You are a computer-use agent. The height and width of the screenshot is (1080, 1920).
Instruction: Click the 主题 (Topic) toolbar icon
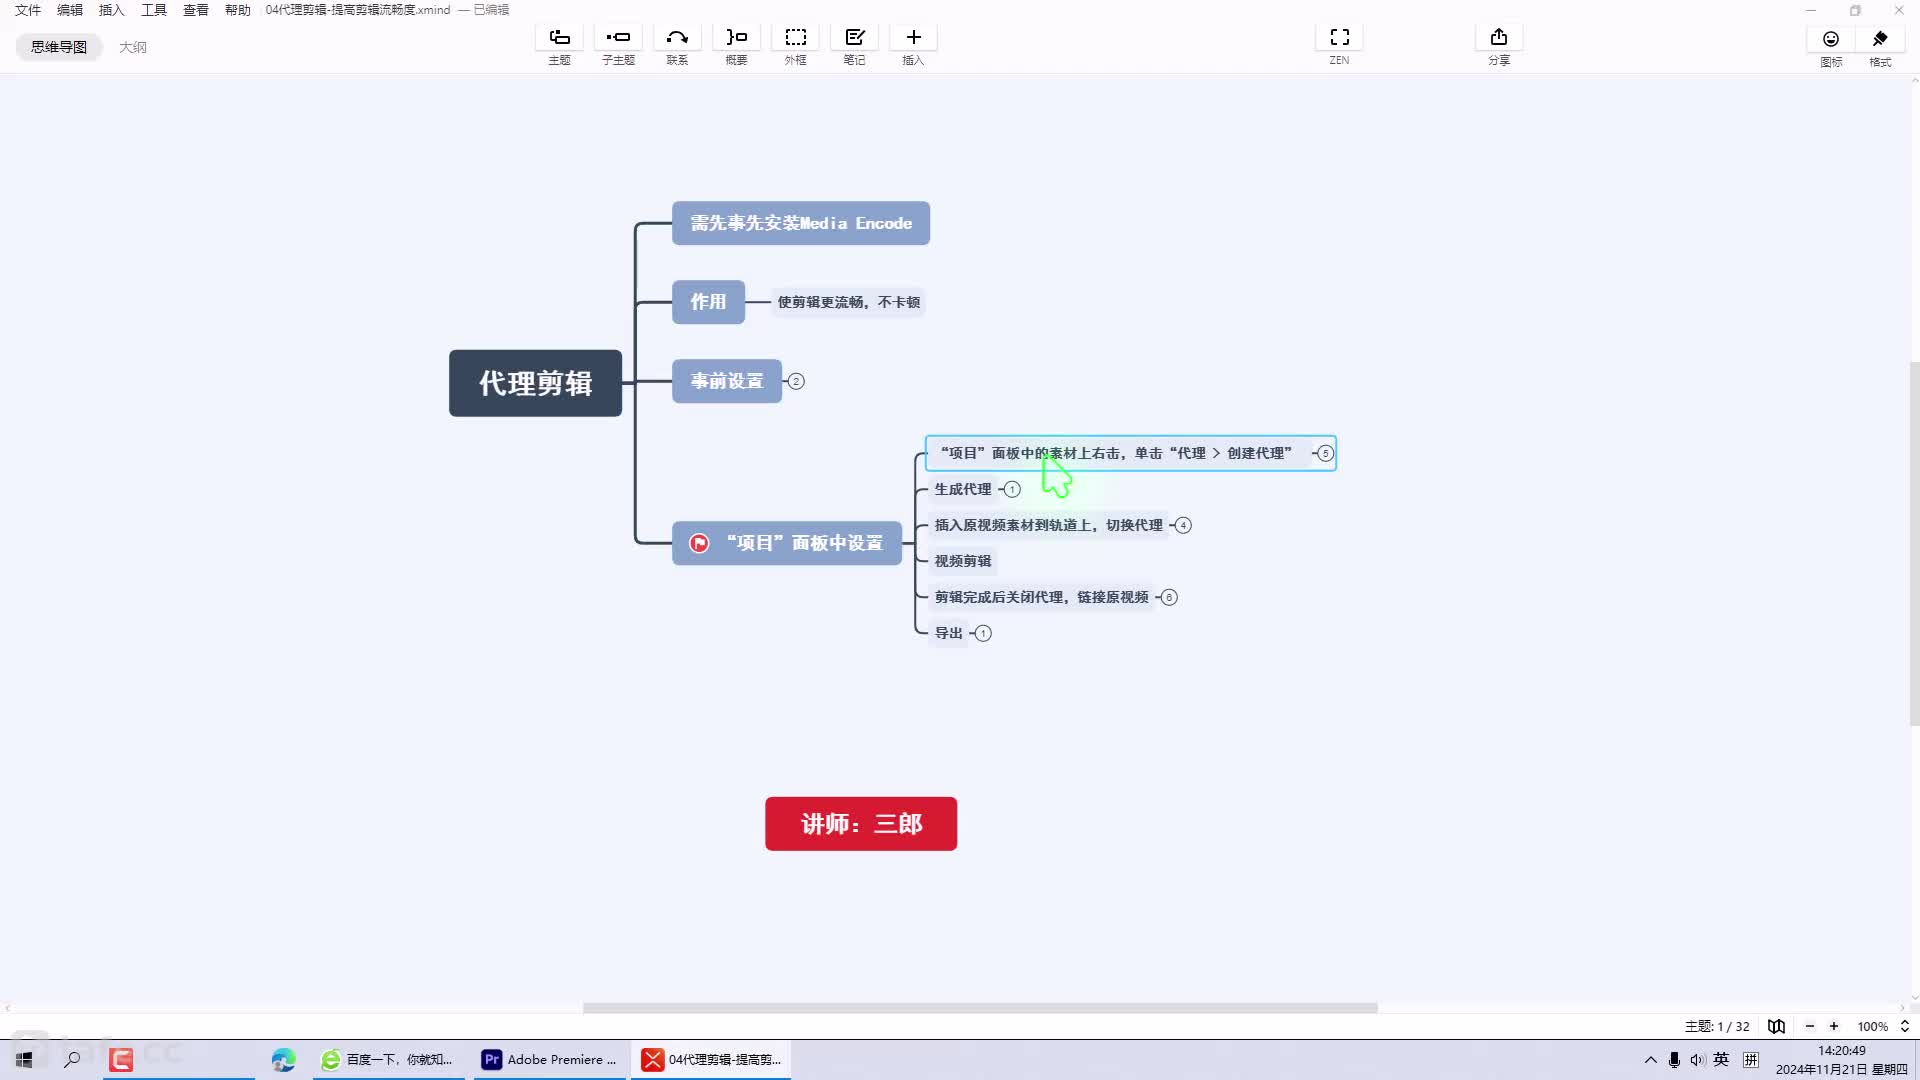[x=559, y=38]
